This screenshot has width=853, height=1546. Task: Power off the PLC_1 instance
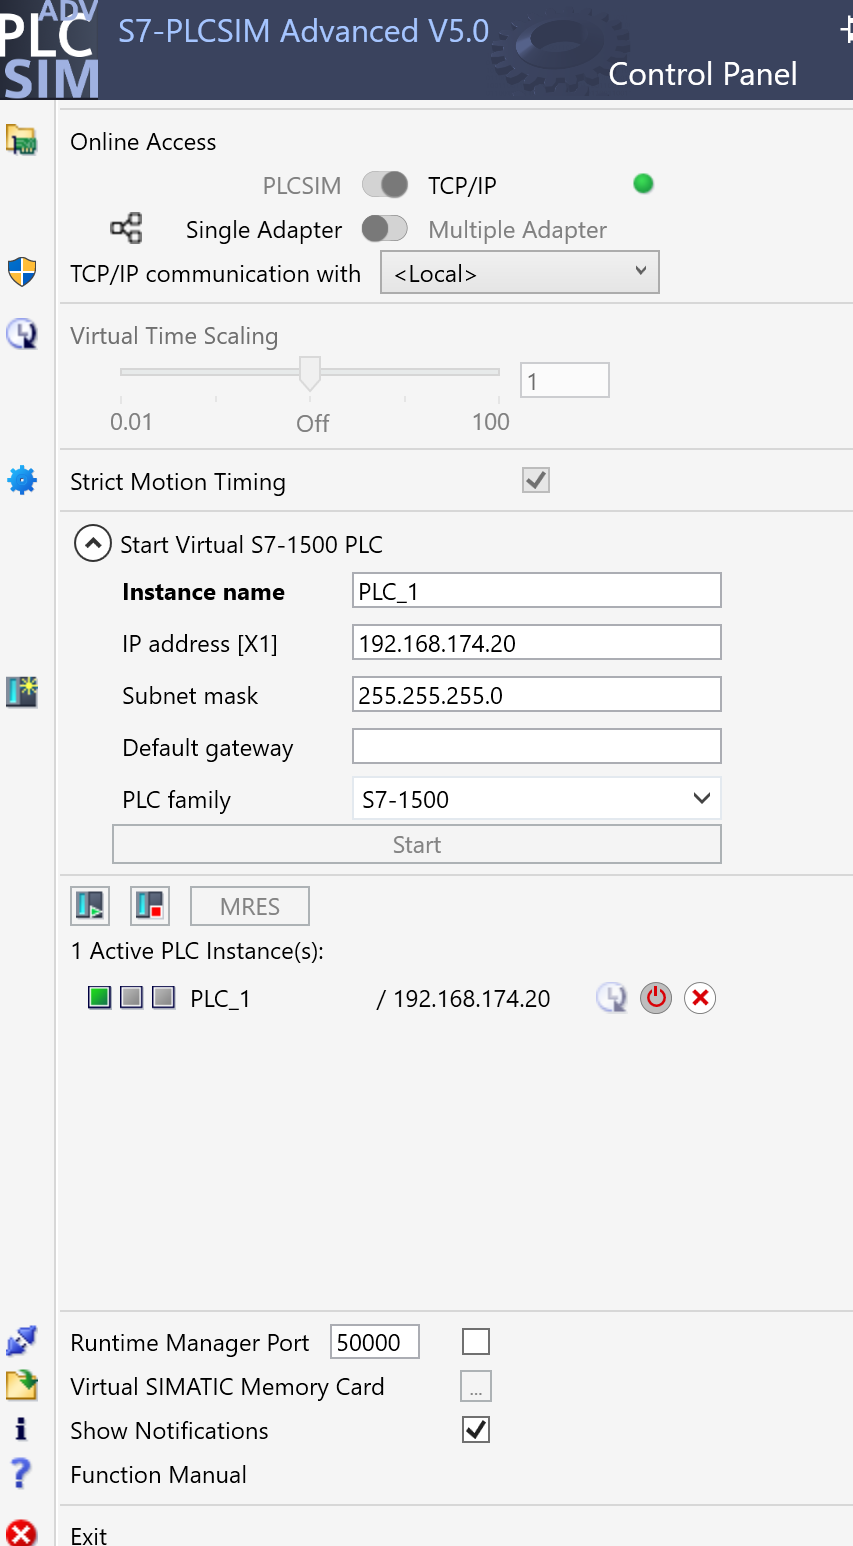point(656,998)
